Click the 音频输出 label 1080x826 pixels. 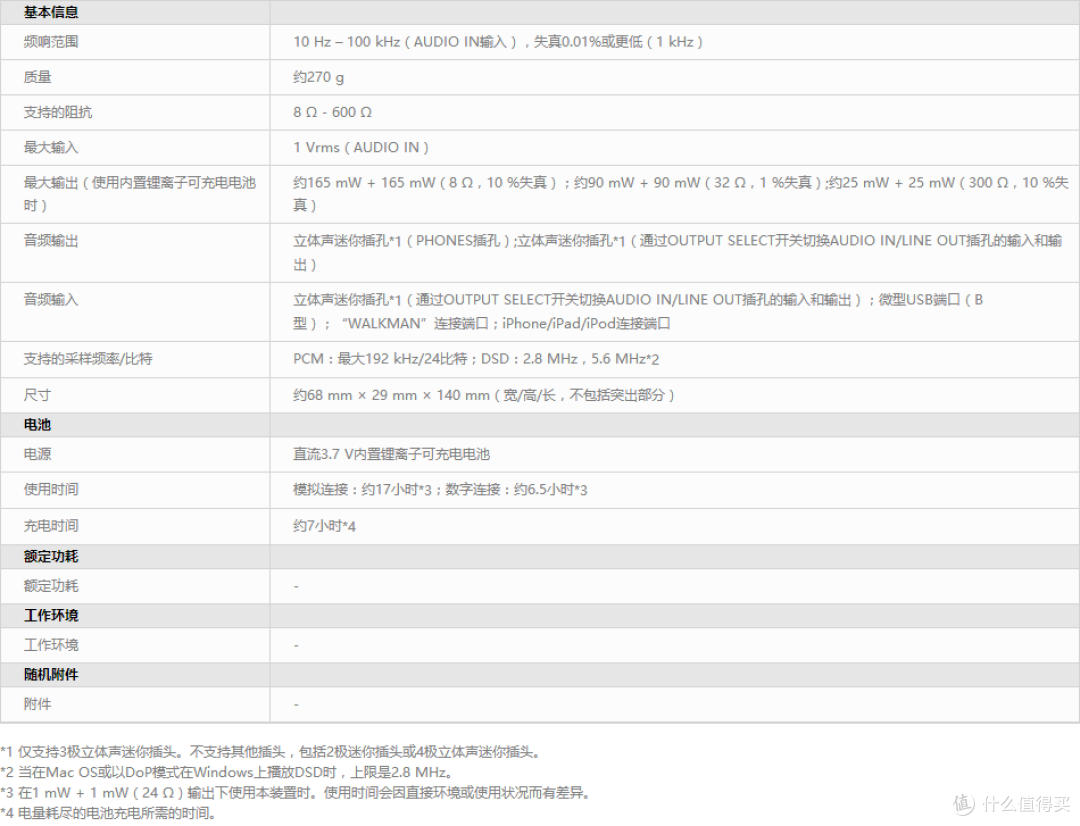coord(51,241)
